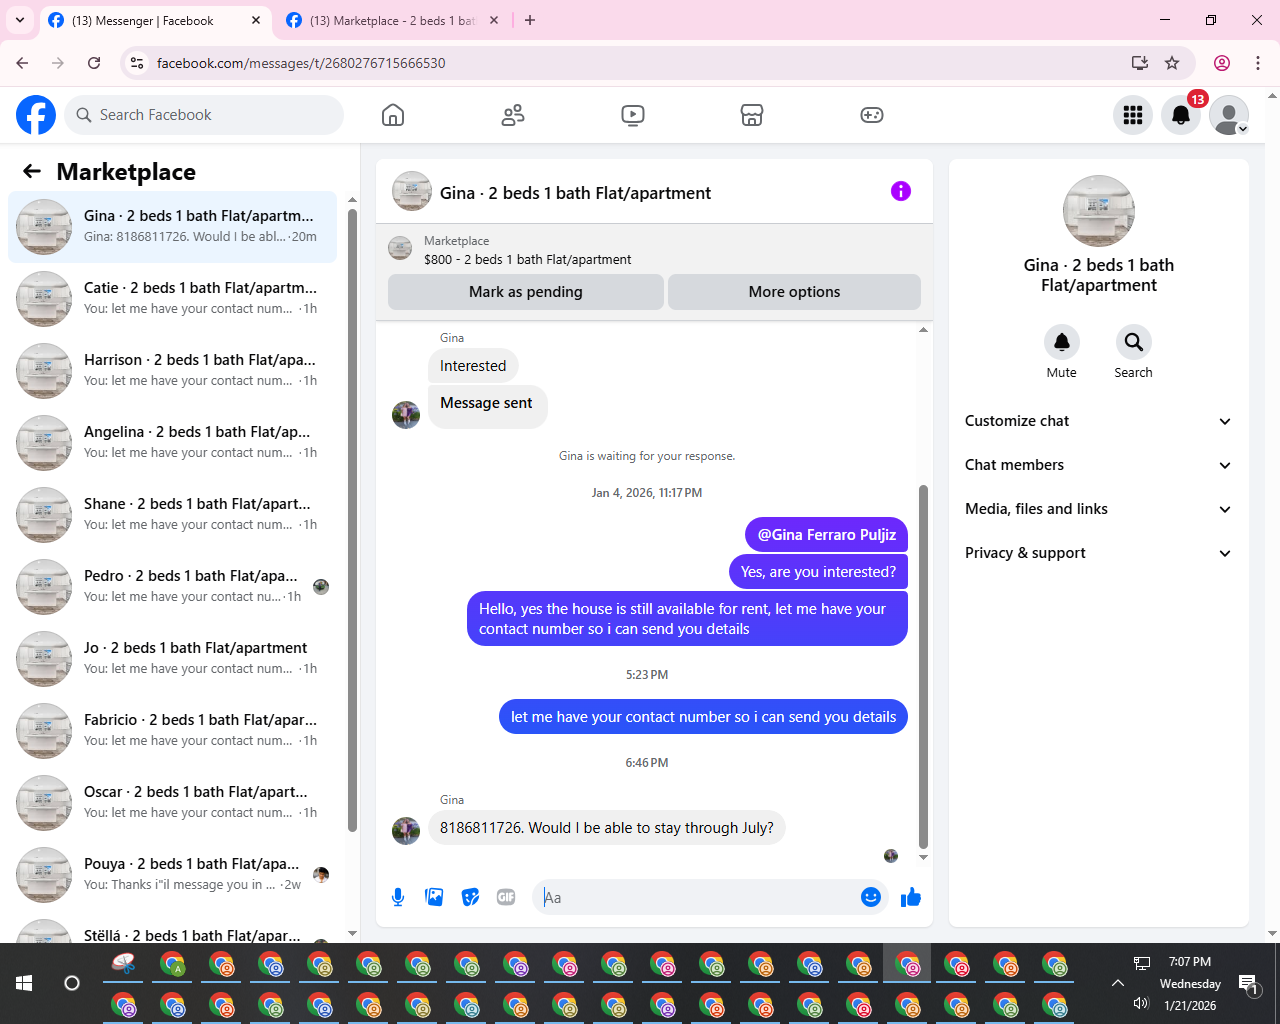Open Fabricio's conversation
The width and height of the screenshot is (1280, 1024).
click(x=173, y=730)
